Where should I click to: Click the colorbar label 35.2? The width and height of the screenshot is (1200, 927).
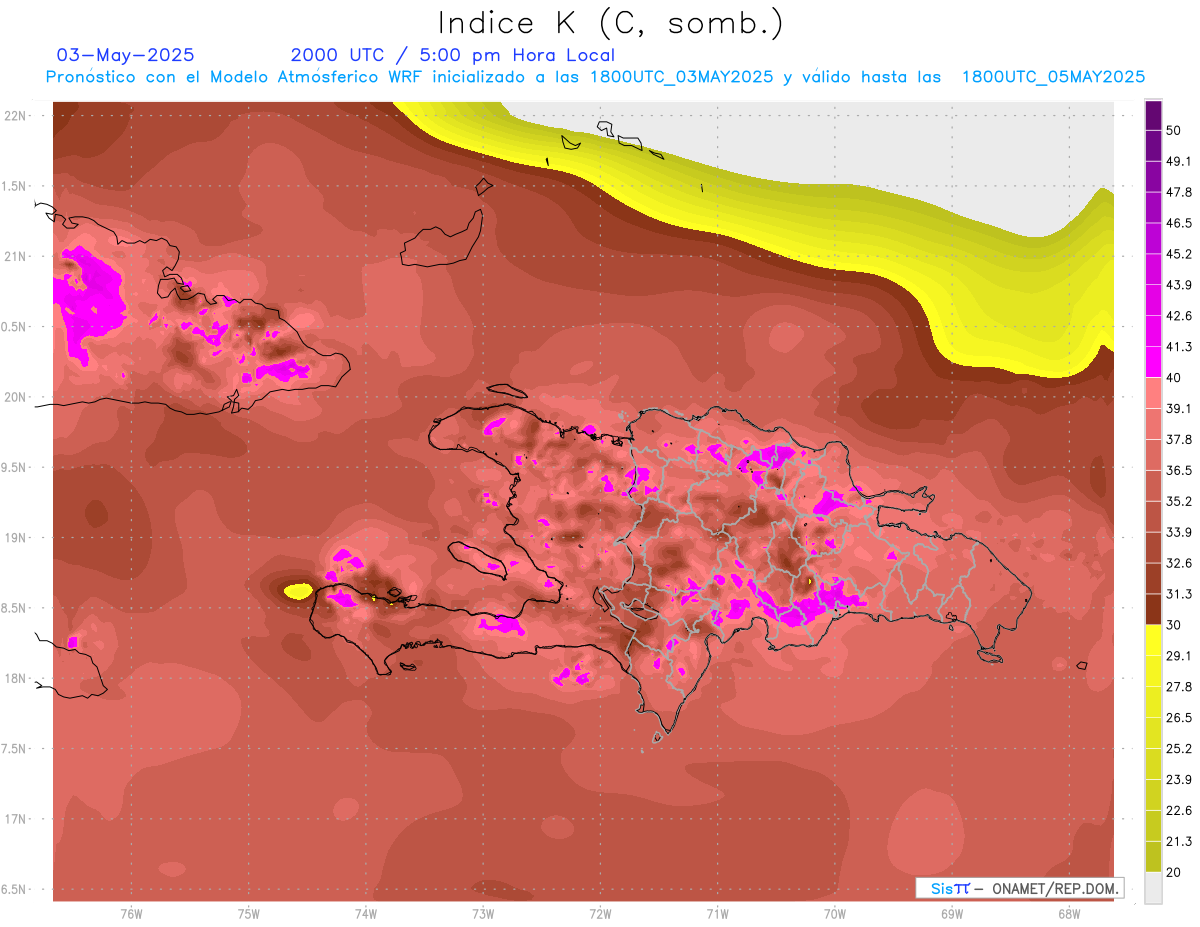point(1180,501)
